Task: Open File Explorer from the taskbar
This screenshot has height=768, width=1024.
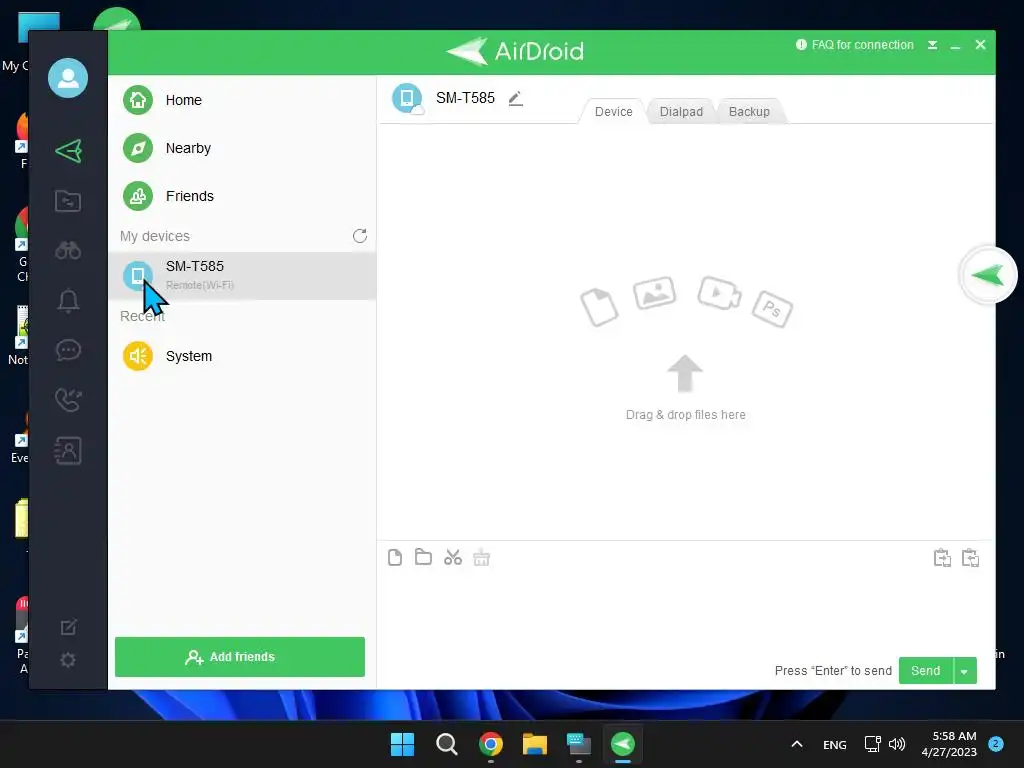Action: click(x=534, y=744)
